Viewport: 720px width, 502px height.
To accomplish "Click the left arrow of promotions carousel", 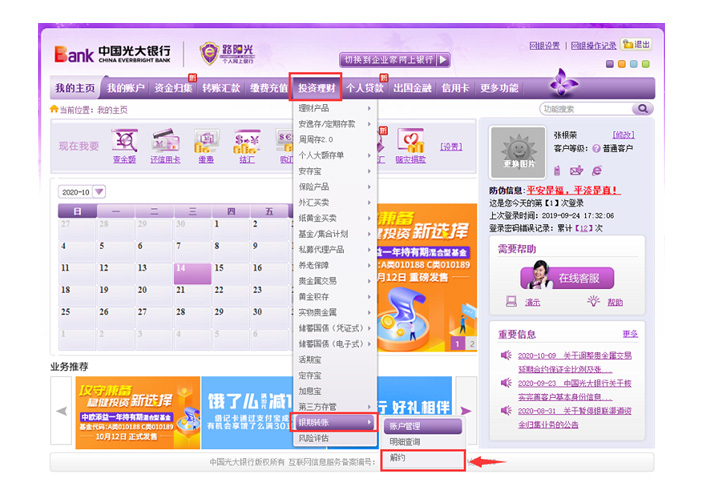I will click(61, 411).
